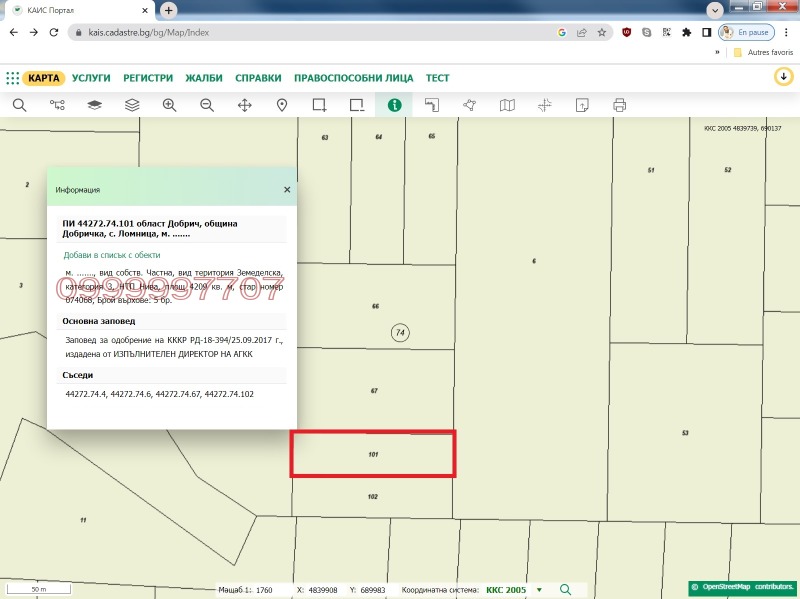Image resolution: width=800 pixels, height=599 pixels.
Task: Click the search magnifier tool in toolbar
Action: [x=19, y=105]
